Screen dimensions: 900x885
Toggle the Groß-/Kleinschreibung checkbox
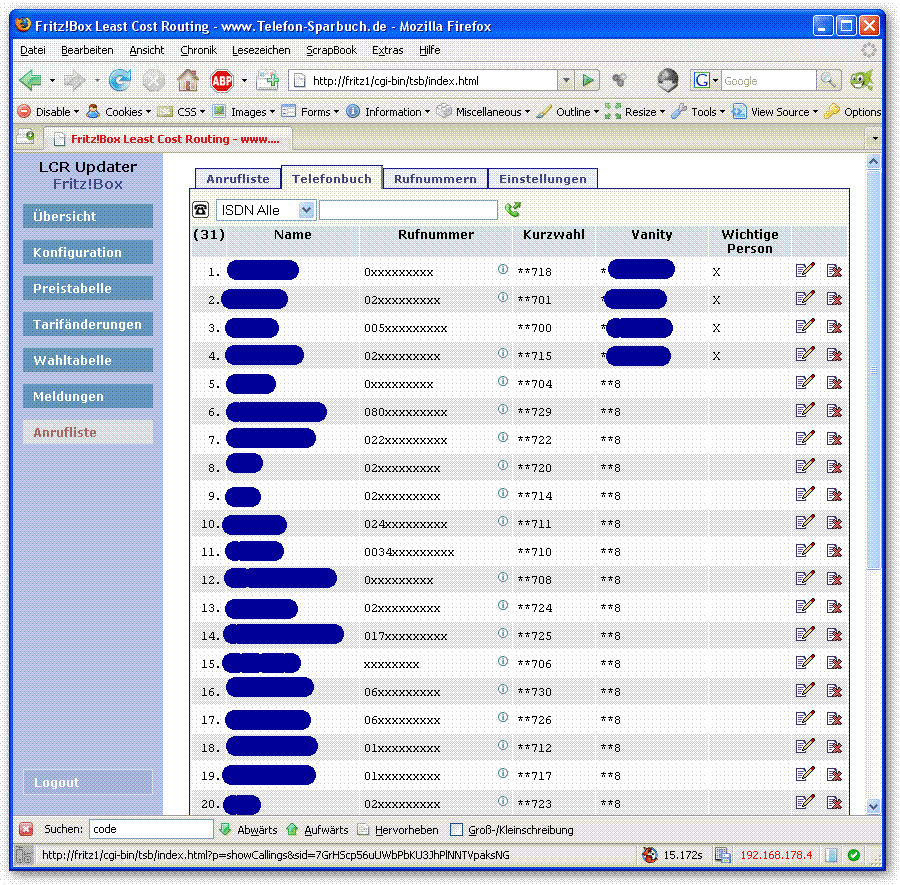456,830
